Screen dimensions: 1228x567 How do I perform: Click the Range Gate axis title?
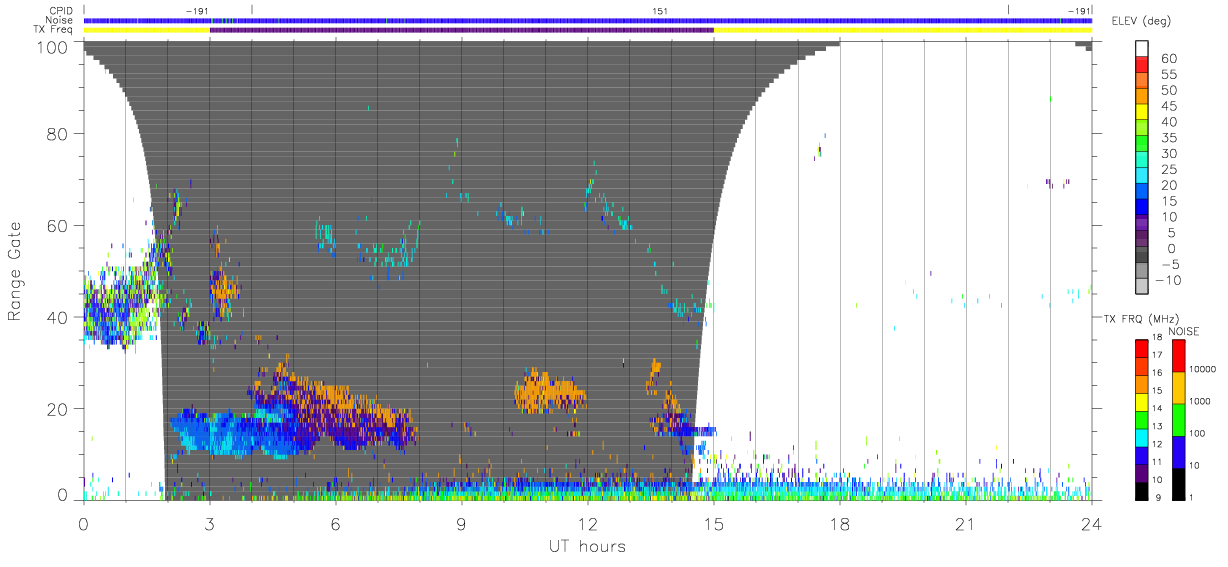(x=15, y=271)
